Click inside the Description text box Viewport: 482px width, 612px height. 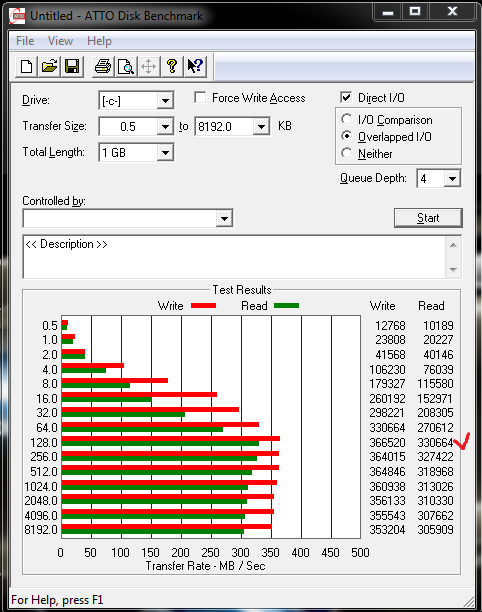pyautogui.click(x=234, y=257)
